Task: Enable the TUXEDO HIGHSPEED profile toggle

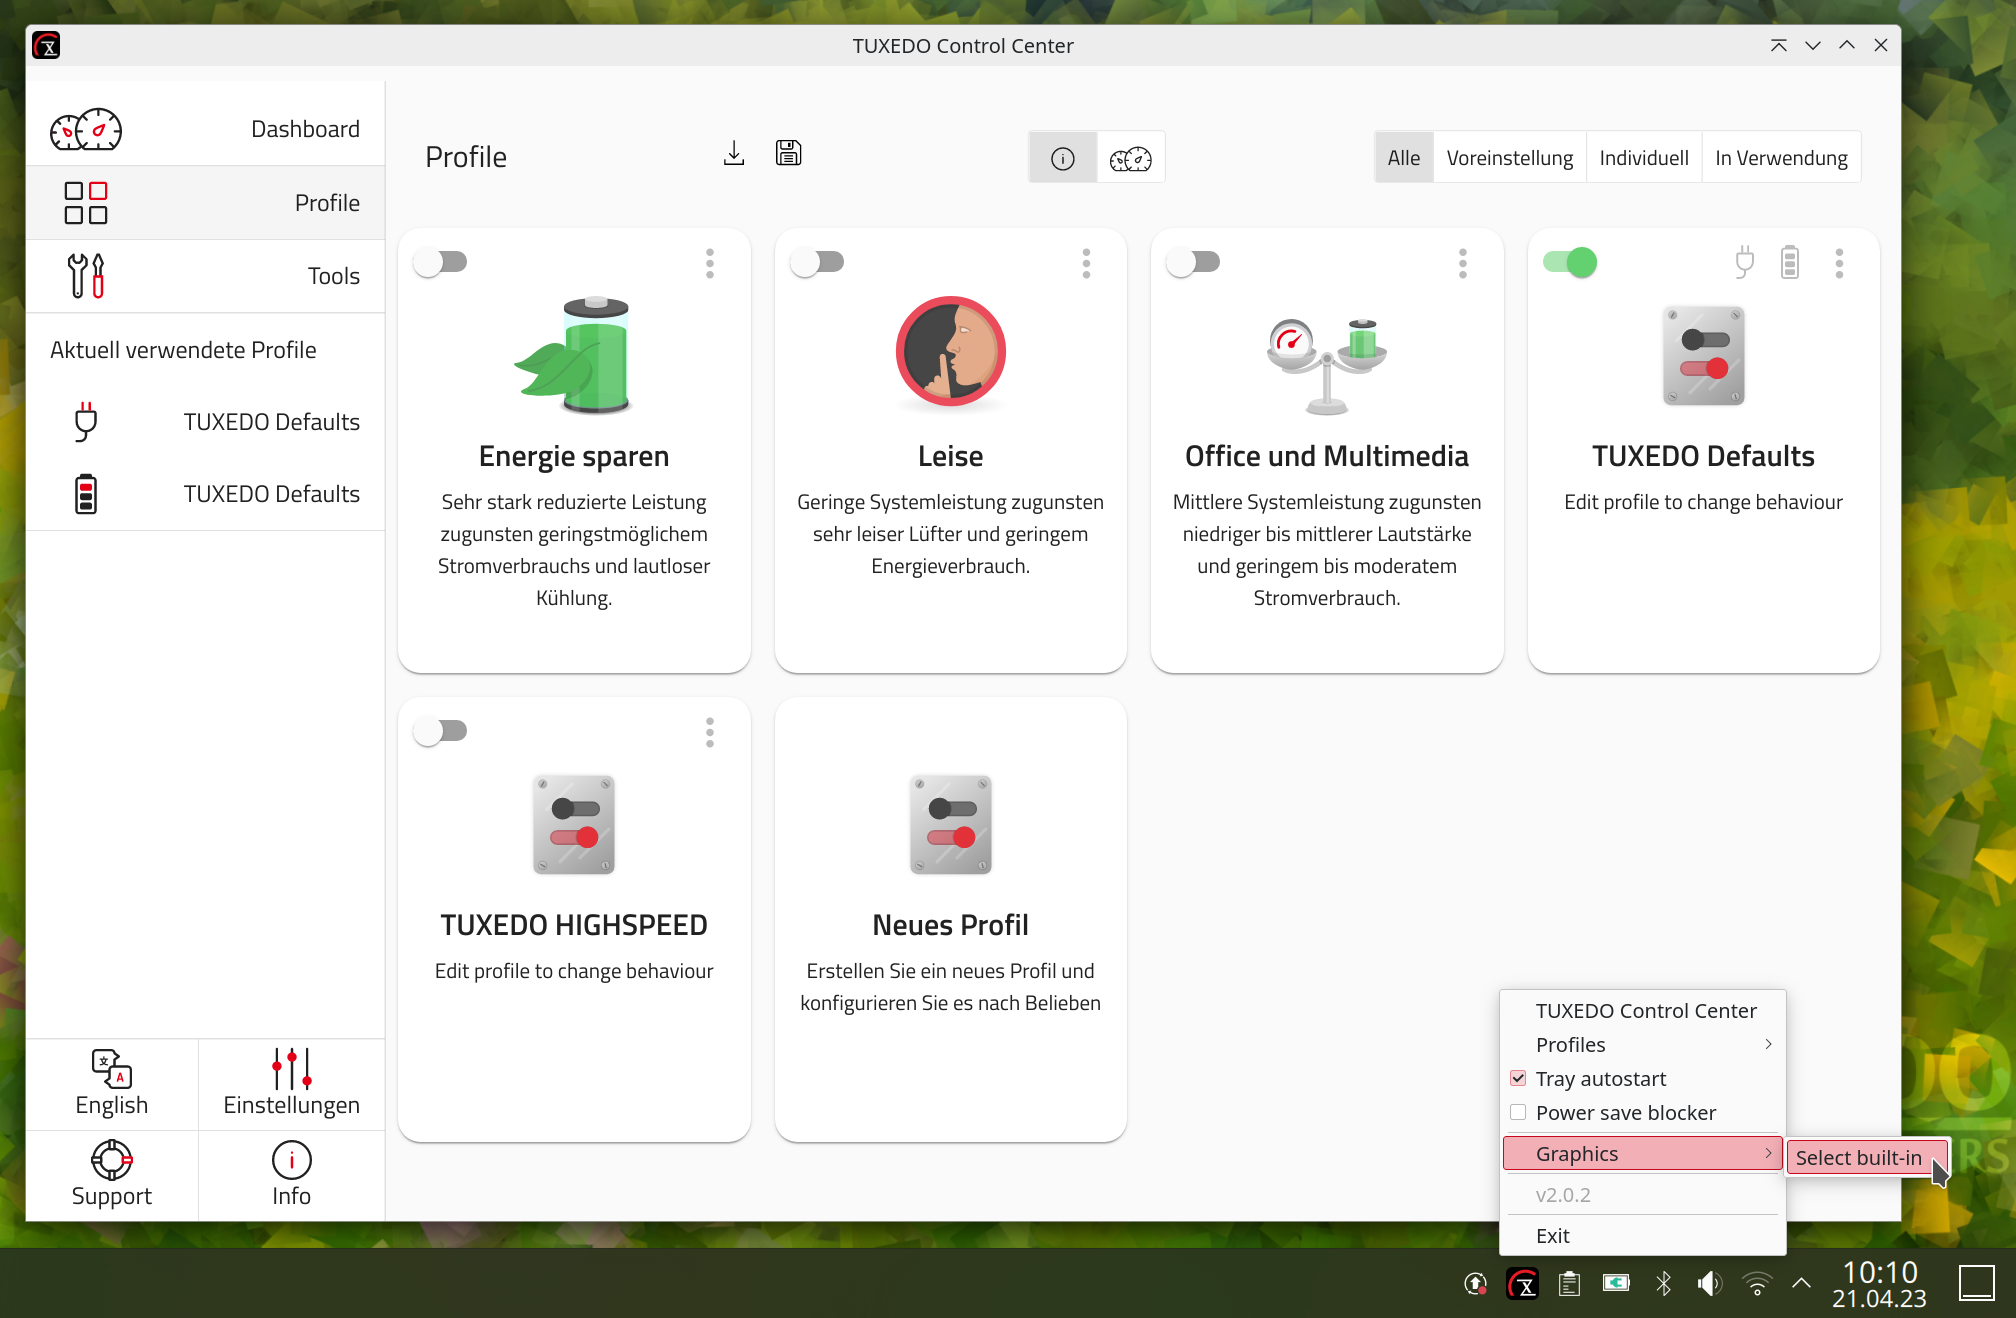Action: point(441,731)
